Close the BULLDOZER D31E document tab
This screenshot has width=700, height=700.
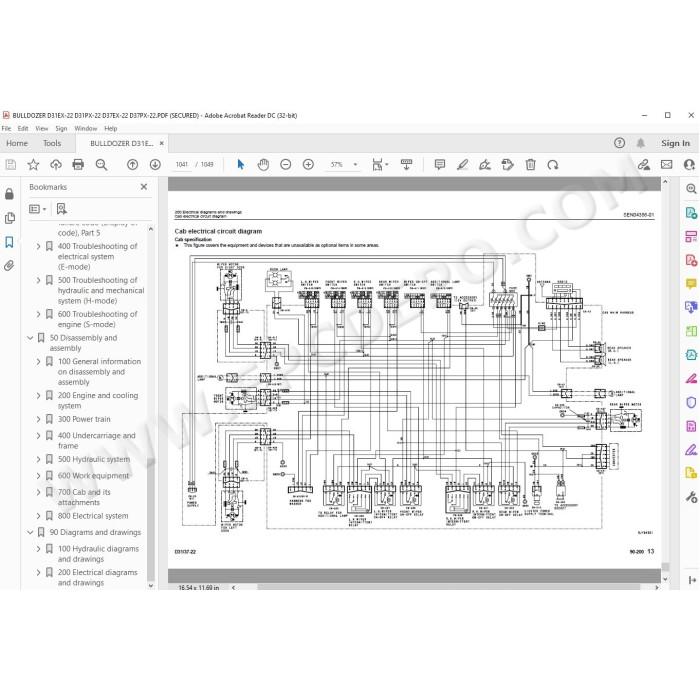coord(162,143)
